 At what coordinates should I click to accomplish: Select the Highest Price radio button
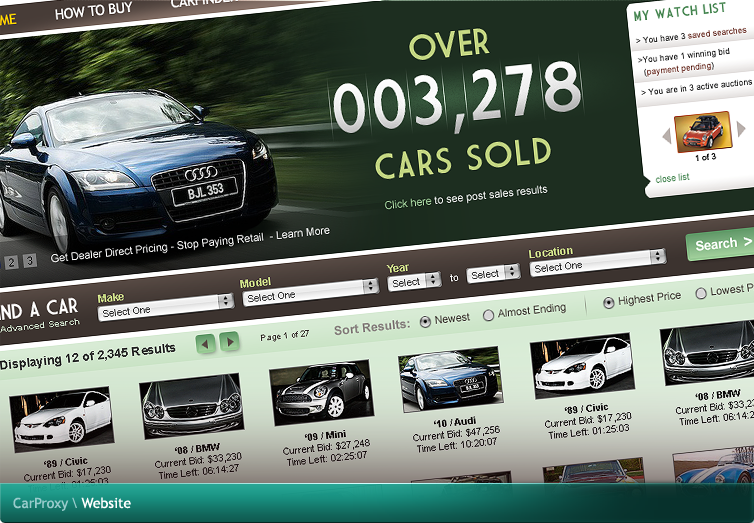(x=609, y=302)
